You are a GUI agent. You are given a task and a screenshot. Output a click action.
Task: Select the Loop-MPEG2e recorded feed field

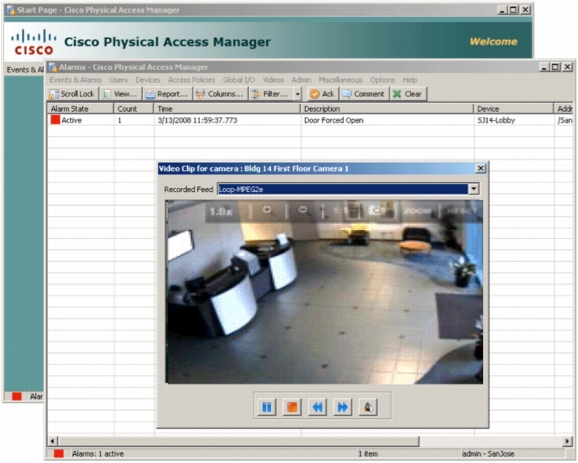[x=343, y=189]
